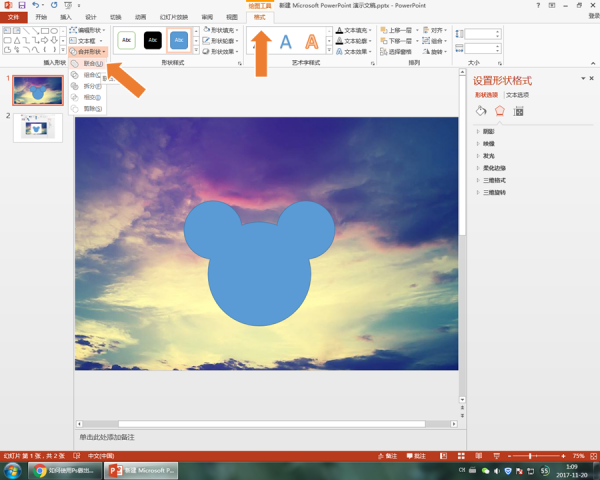Open the 文本填充 text fill dropdown
The image size is (600, 480).
(354, 30)
